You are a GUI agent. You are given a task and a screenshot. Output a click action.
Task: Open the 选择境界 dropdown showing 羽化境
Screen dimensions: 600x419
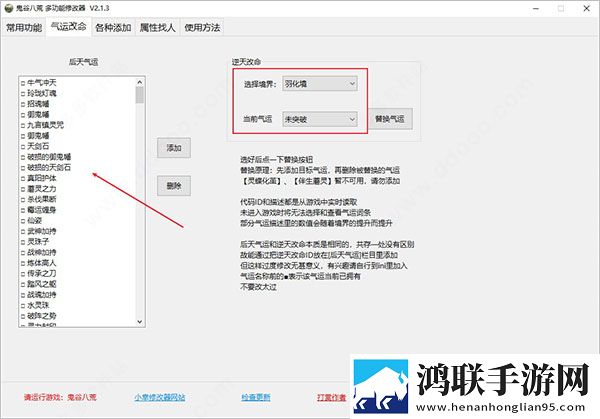click(320, 84)
